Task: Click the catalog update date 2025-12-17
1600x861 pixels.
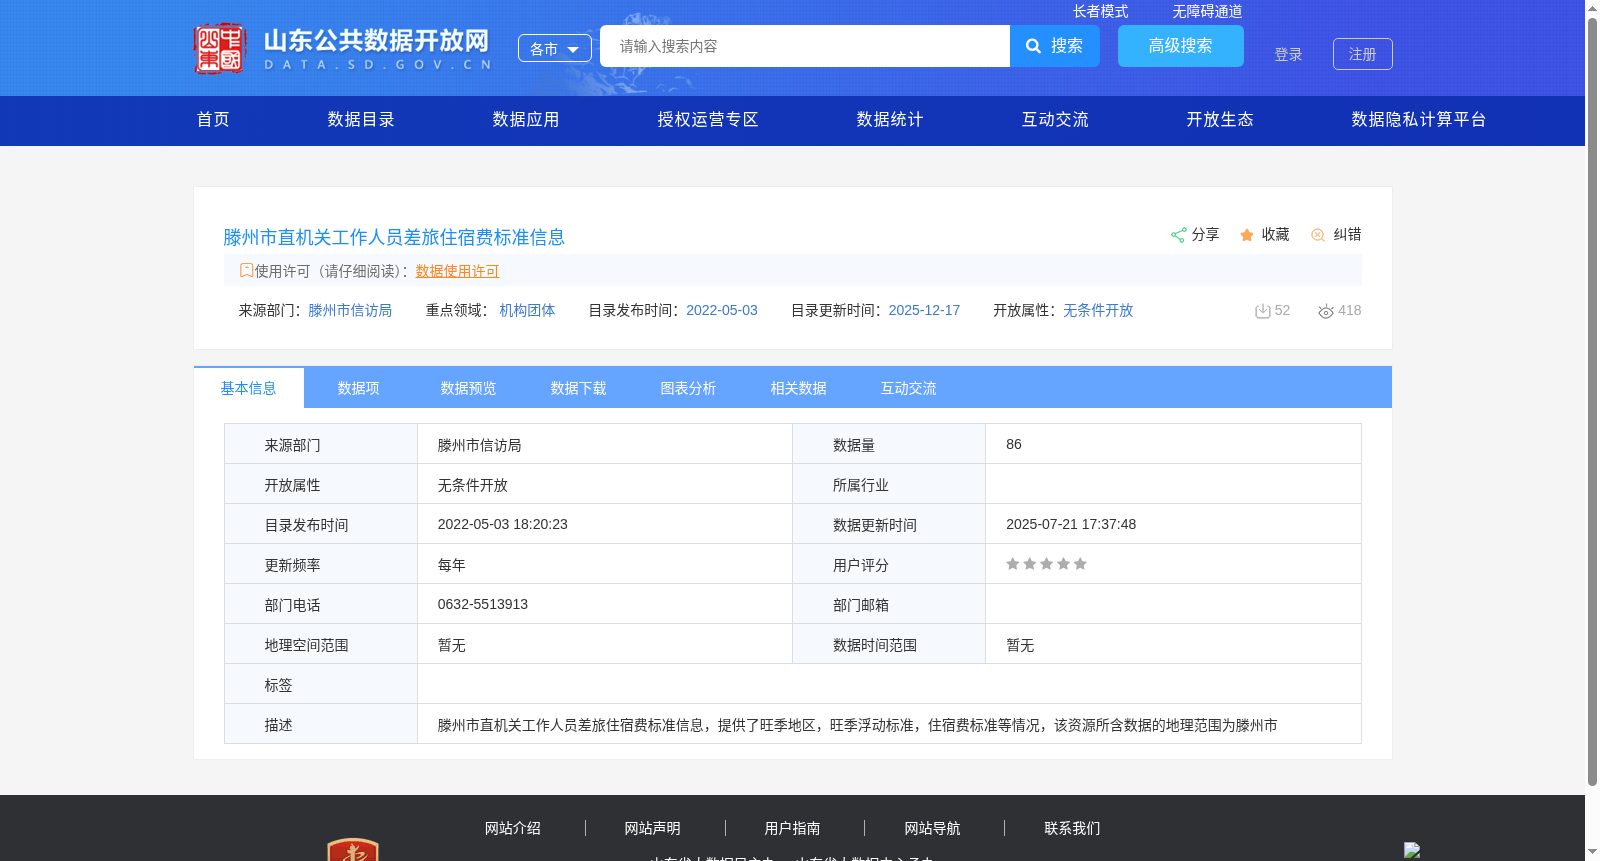Action: point(924,310)
